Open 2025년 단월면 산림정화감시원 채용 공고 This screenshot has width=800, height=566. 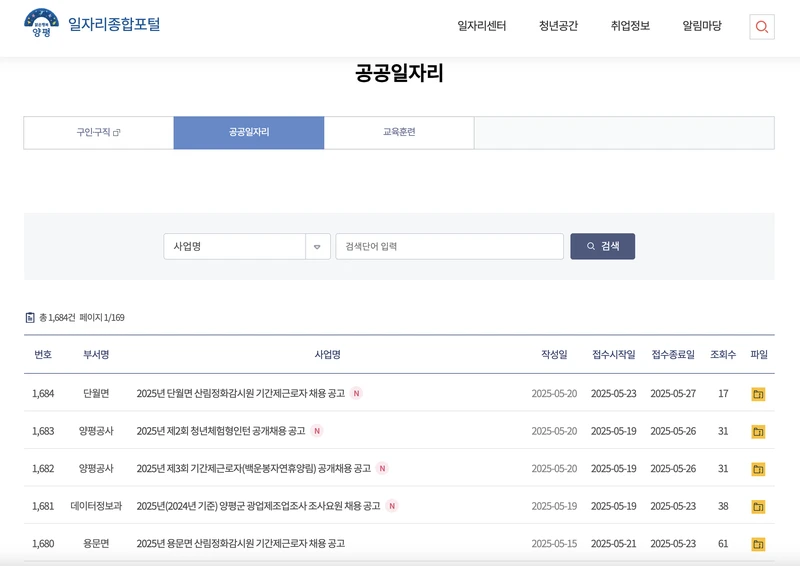pyautogui.click(x=241, y=393)
